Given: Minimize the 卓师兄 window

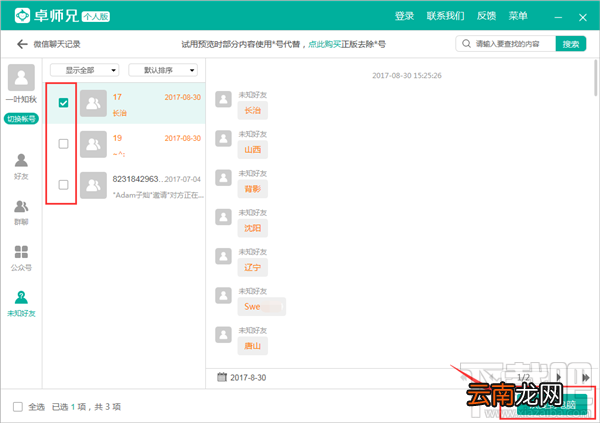Looking at the screenshot, I should pos(558,17).
